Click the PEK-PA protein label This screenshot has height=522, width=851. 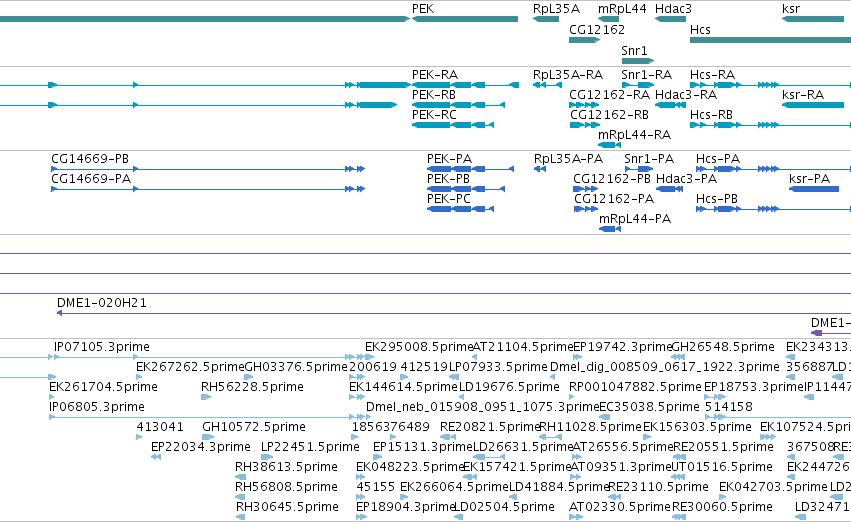449,158
